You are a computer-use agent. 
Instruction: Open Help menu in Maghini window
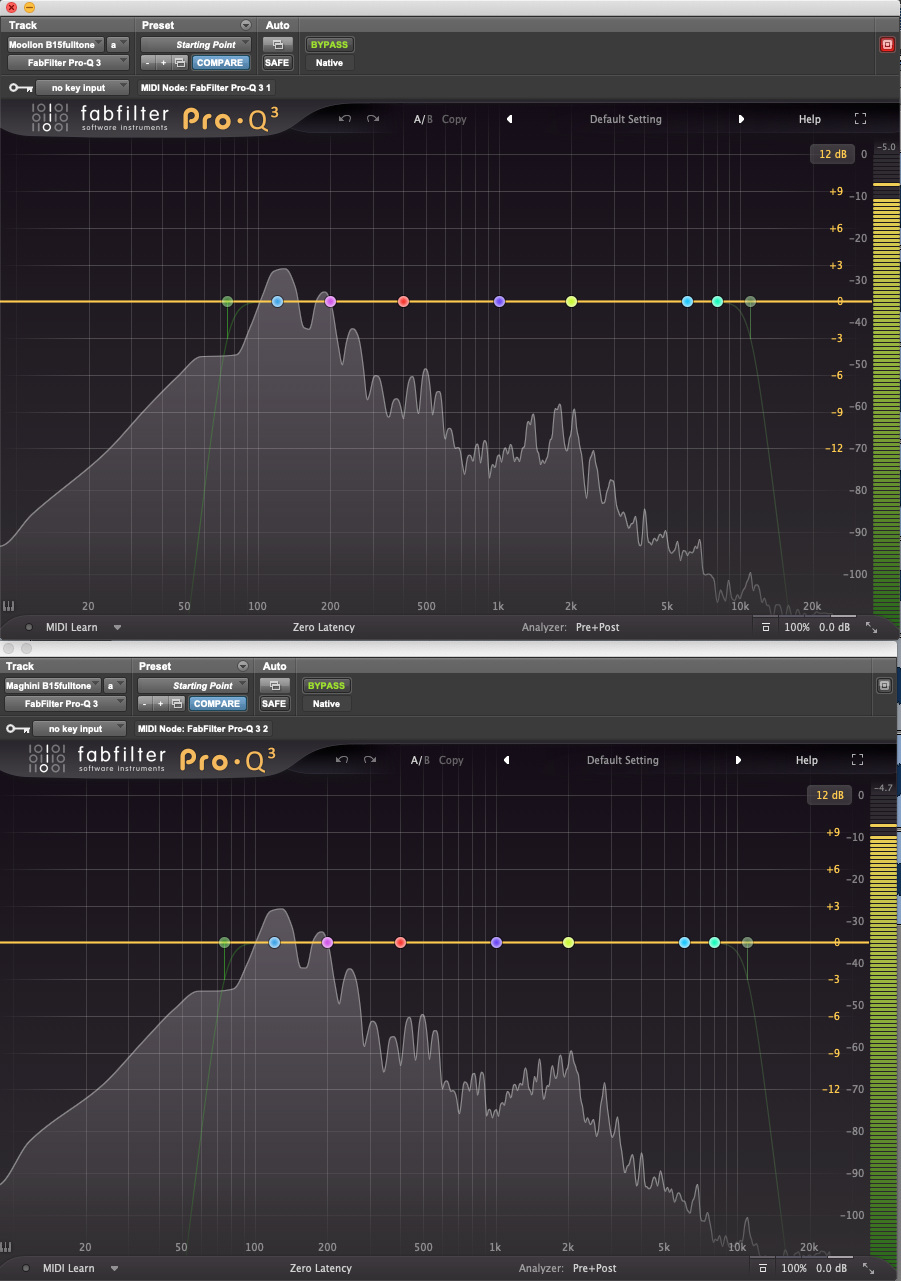(807, 760)
